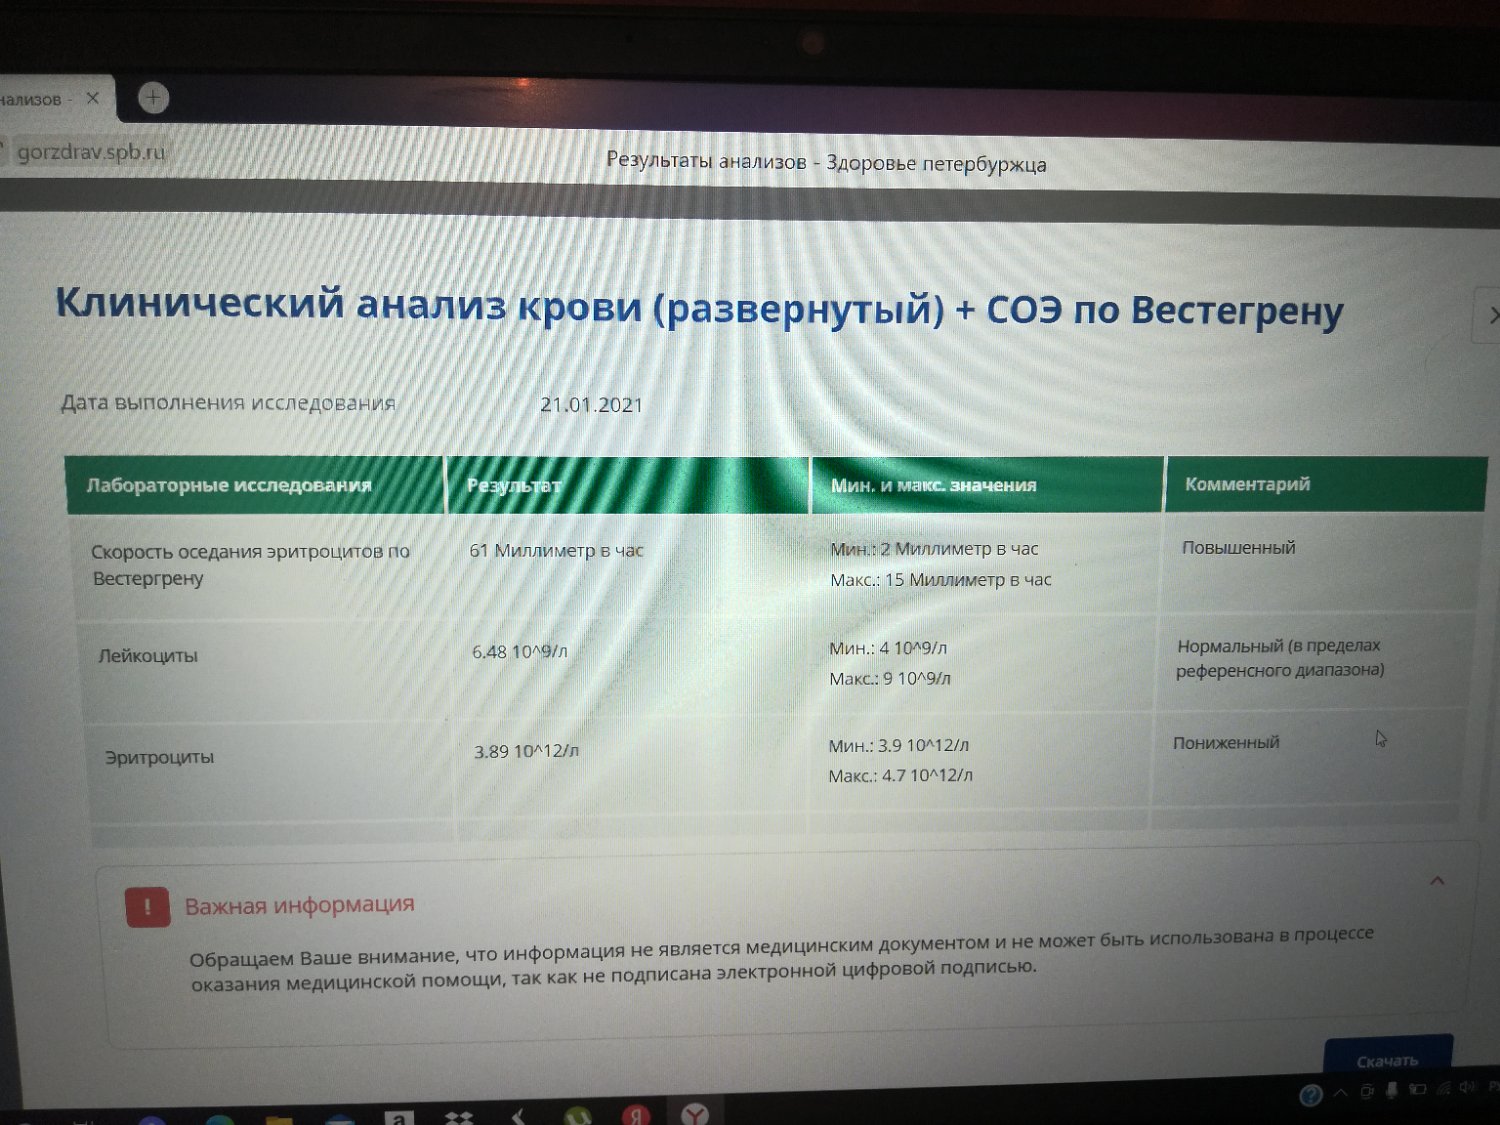Open the green uTorrent taskbar icon
This screenshot has height=1125, width=1500.
577,1115
